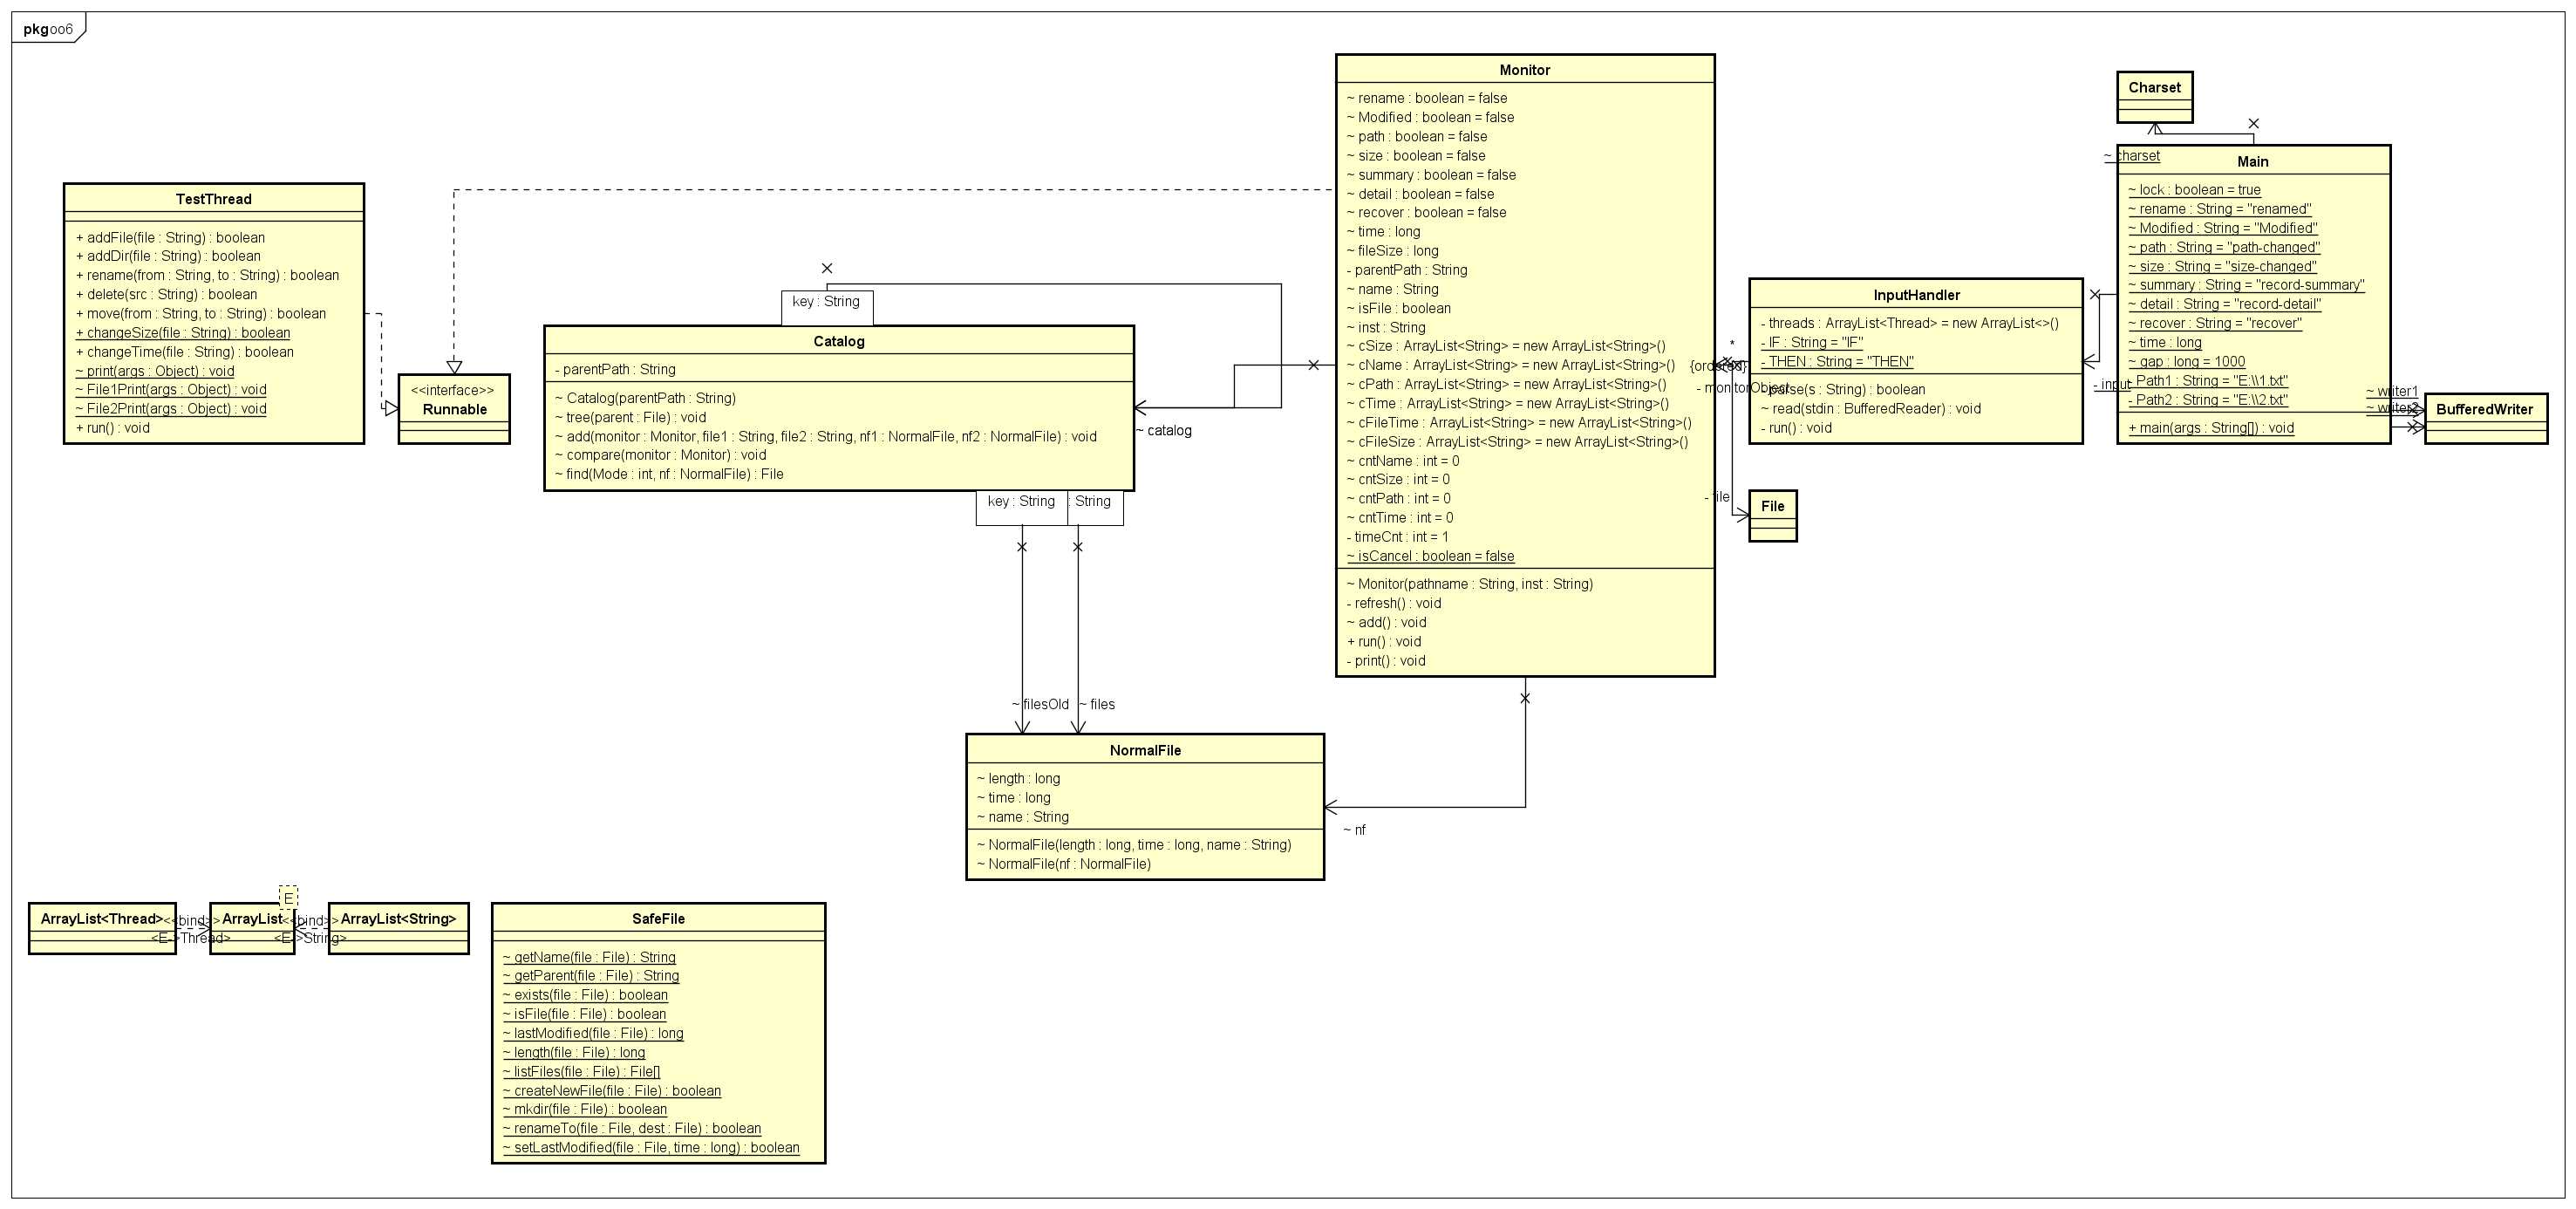
Task: Select the ArrayList<String> class box
Action: click(x=398, y=928)
